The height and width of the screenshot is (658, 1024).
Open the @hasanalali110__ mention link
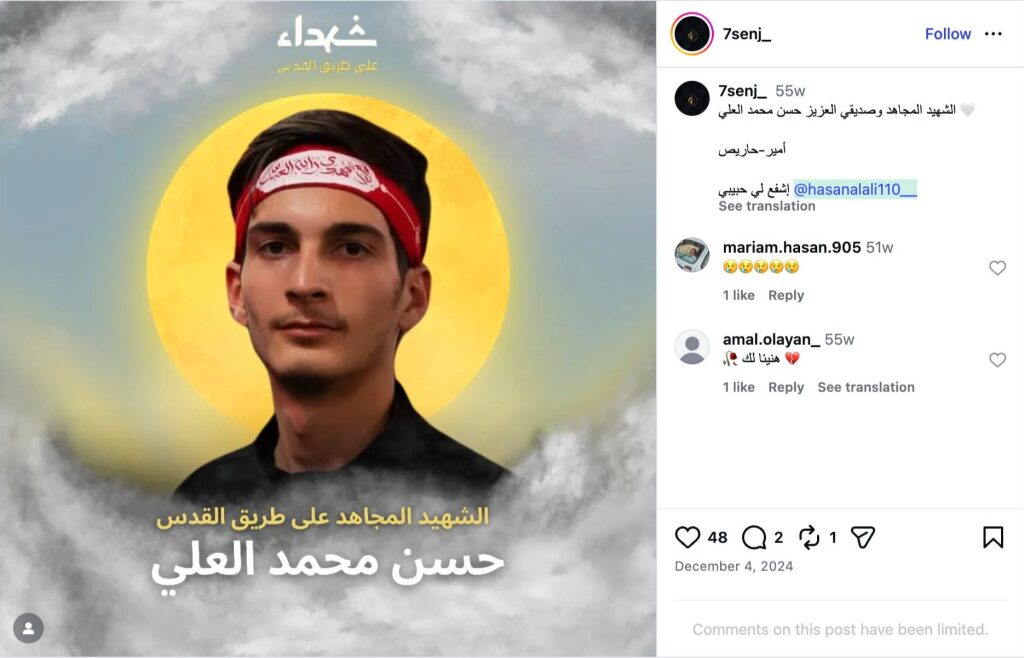tap(855, 189)
